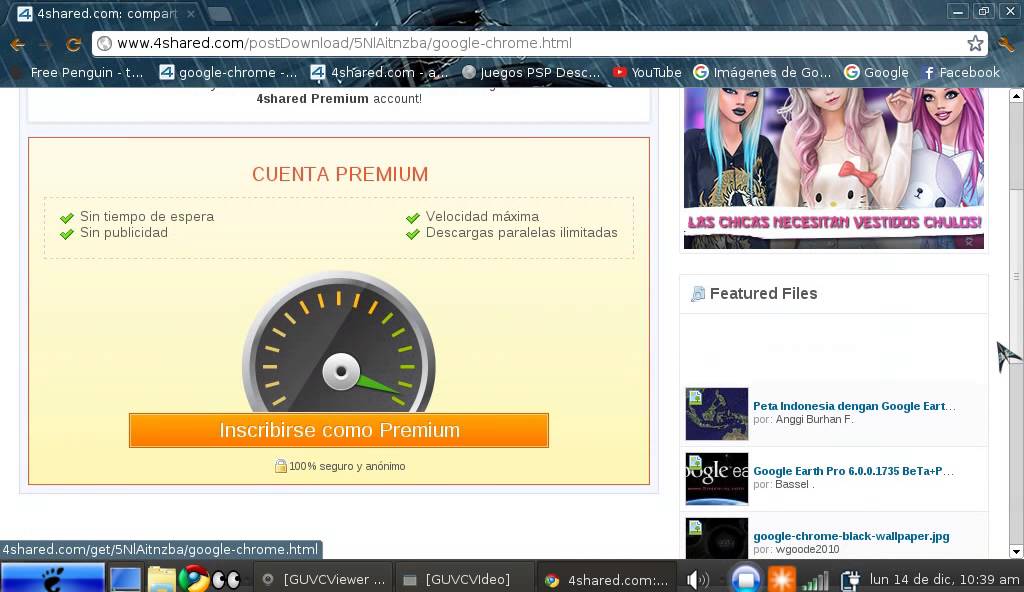Viewport: 1024px width, 592px height.
Task: Click Inscribirse como Premium button
Action: [339, 430]
